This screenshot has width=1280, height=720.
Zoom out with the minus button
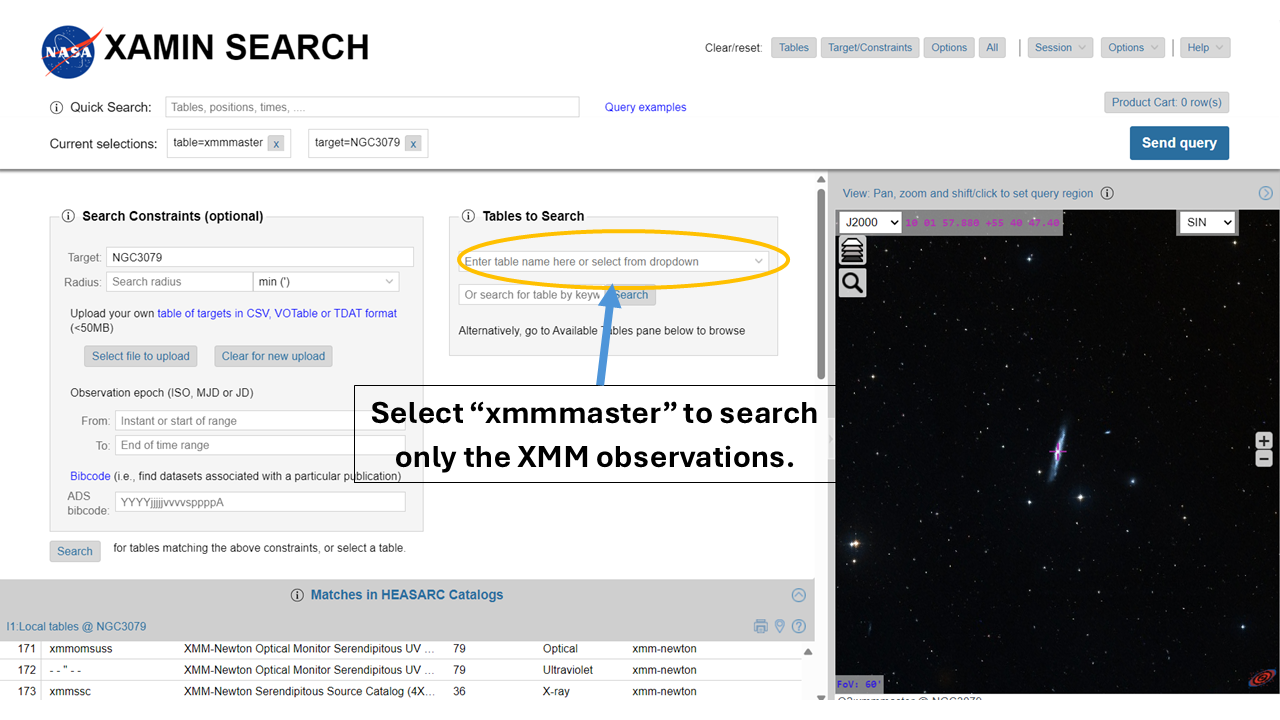click(x=1264, y=459)
